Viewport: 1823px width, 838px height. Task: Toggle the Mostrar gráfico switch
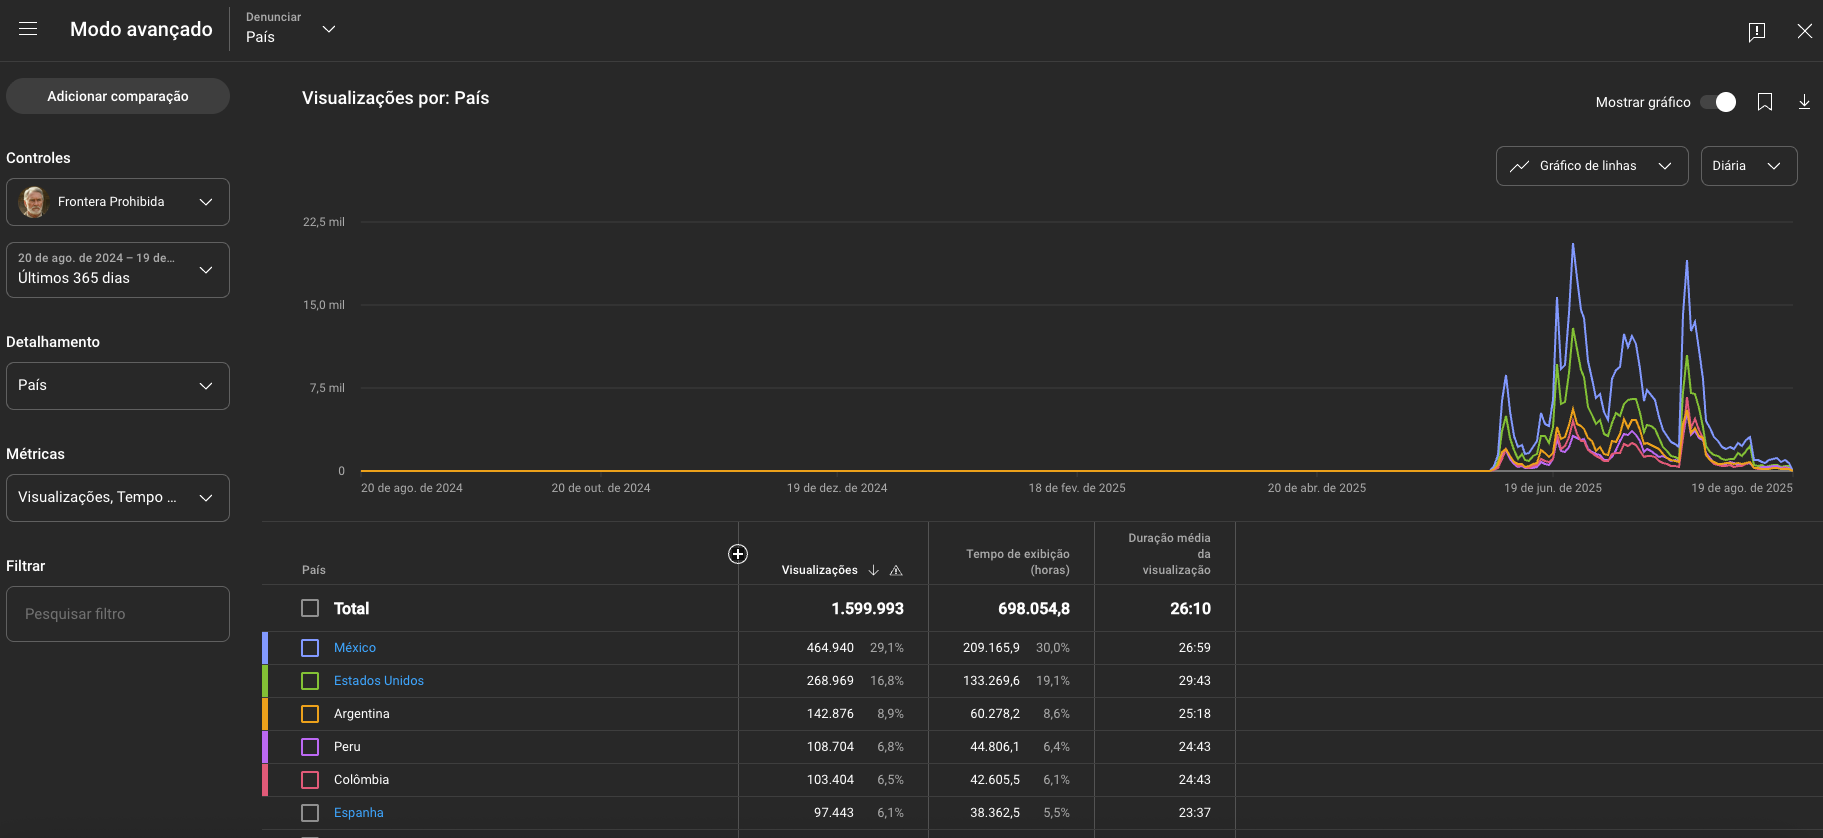click(x=1719, y=102)
